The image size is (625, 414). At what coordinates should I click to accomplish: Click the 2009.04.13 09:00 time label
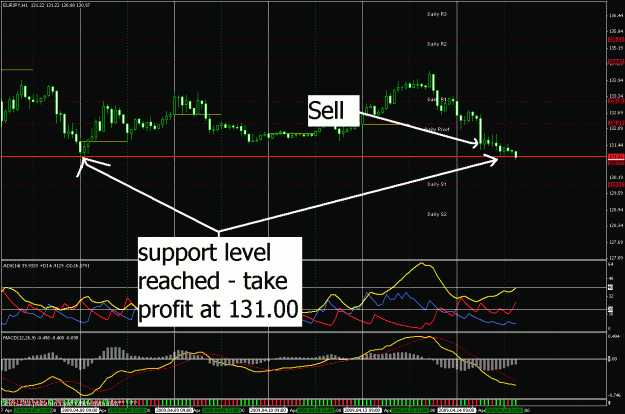(362, 410)
